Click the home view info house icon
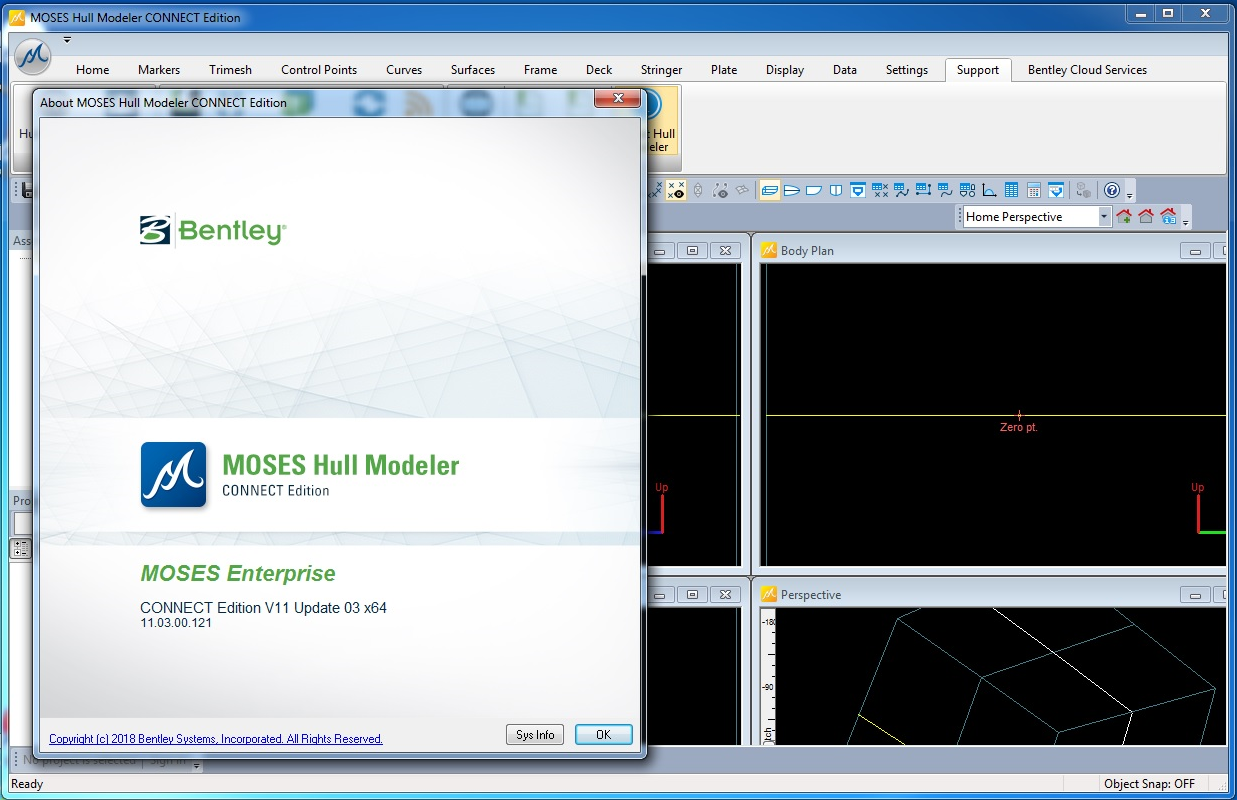 [x=1168, y=216]
